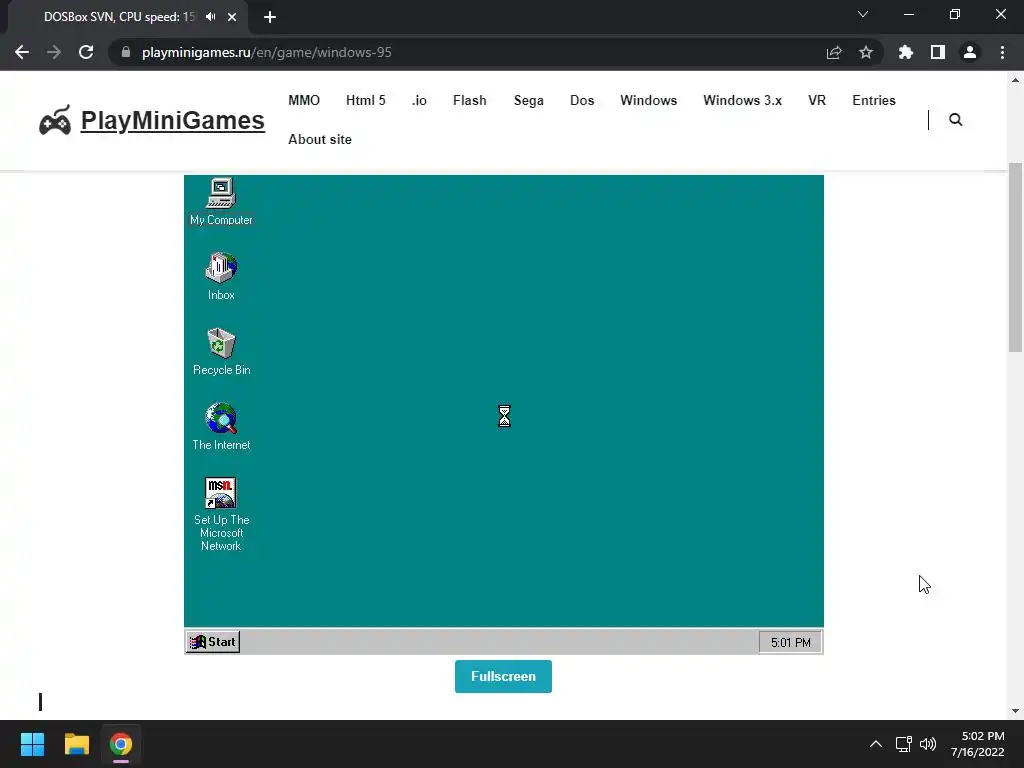
Task: Click the address bar URL
Action: click(266, 52)
